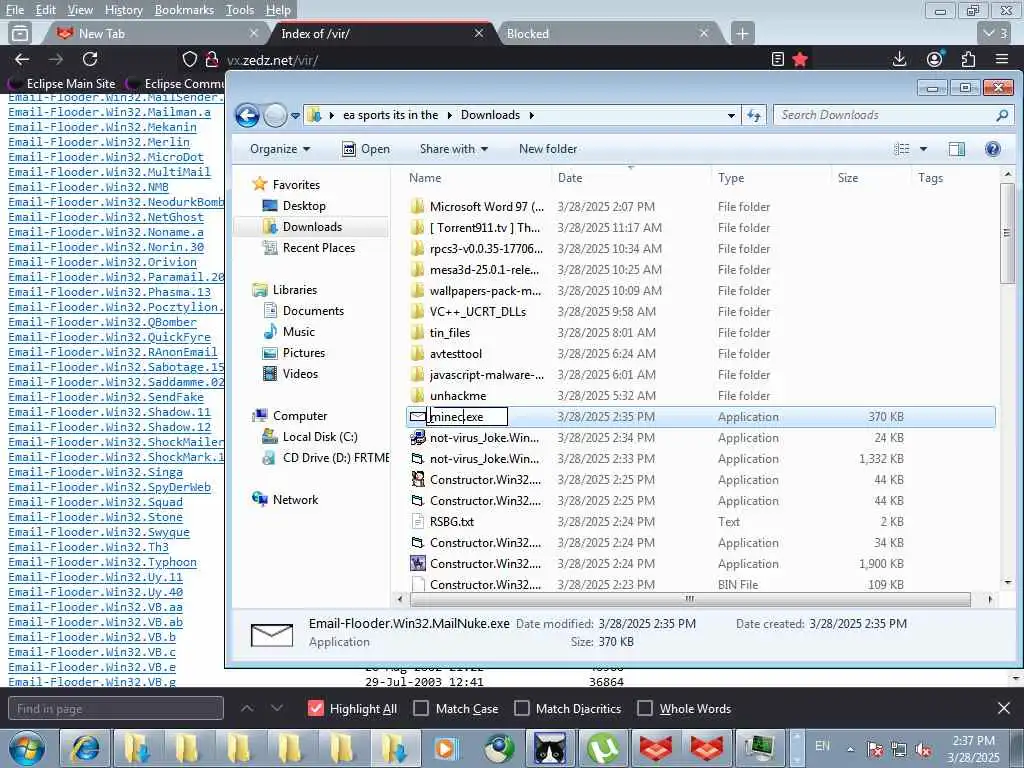Viewport: 1024px width, 768px height.
Task: Open the Tools menu
Action: point(240,10)
